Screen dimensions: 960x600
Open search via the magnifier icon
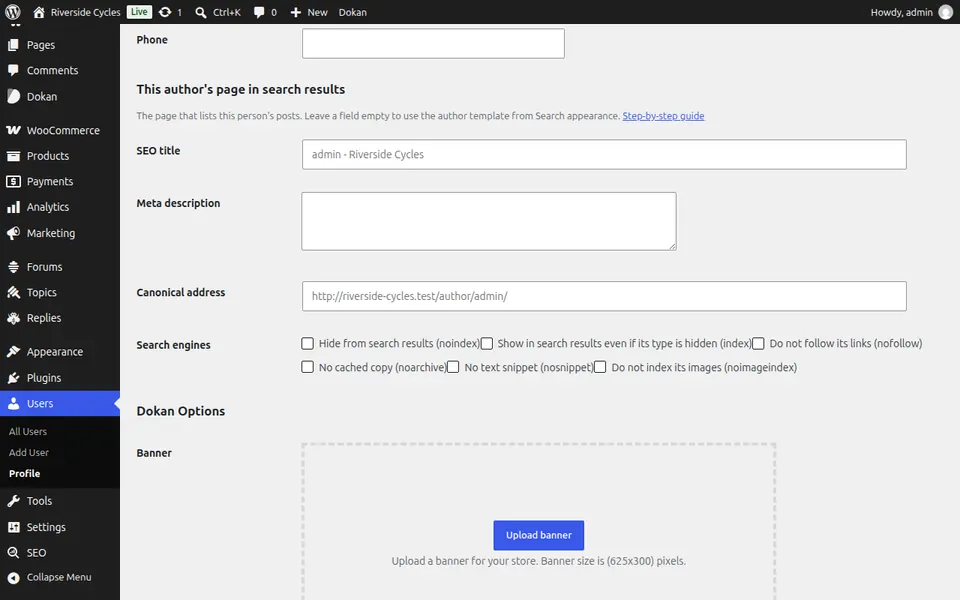click(x=200, y=12)
